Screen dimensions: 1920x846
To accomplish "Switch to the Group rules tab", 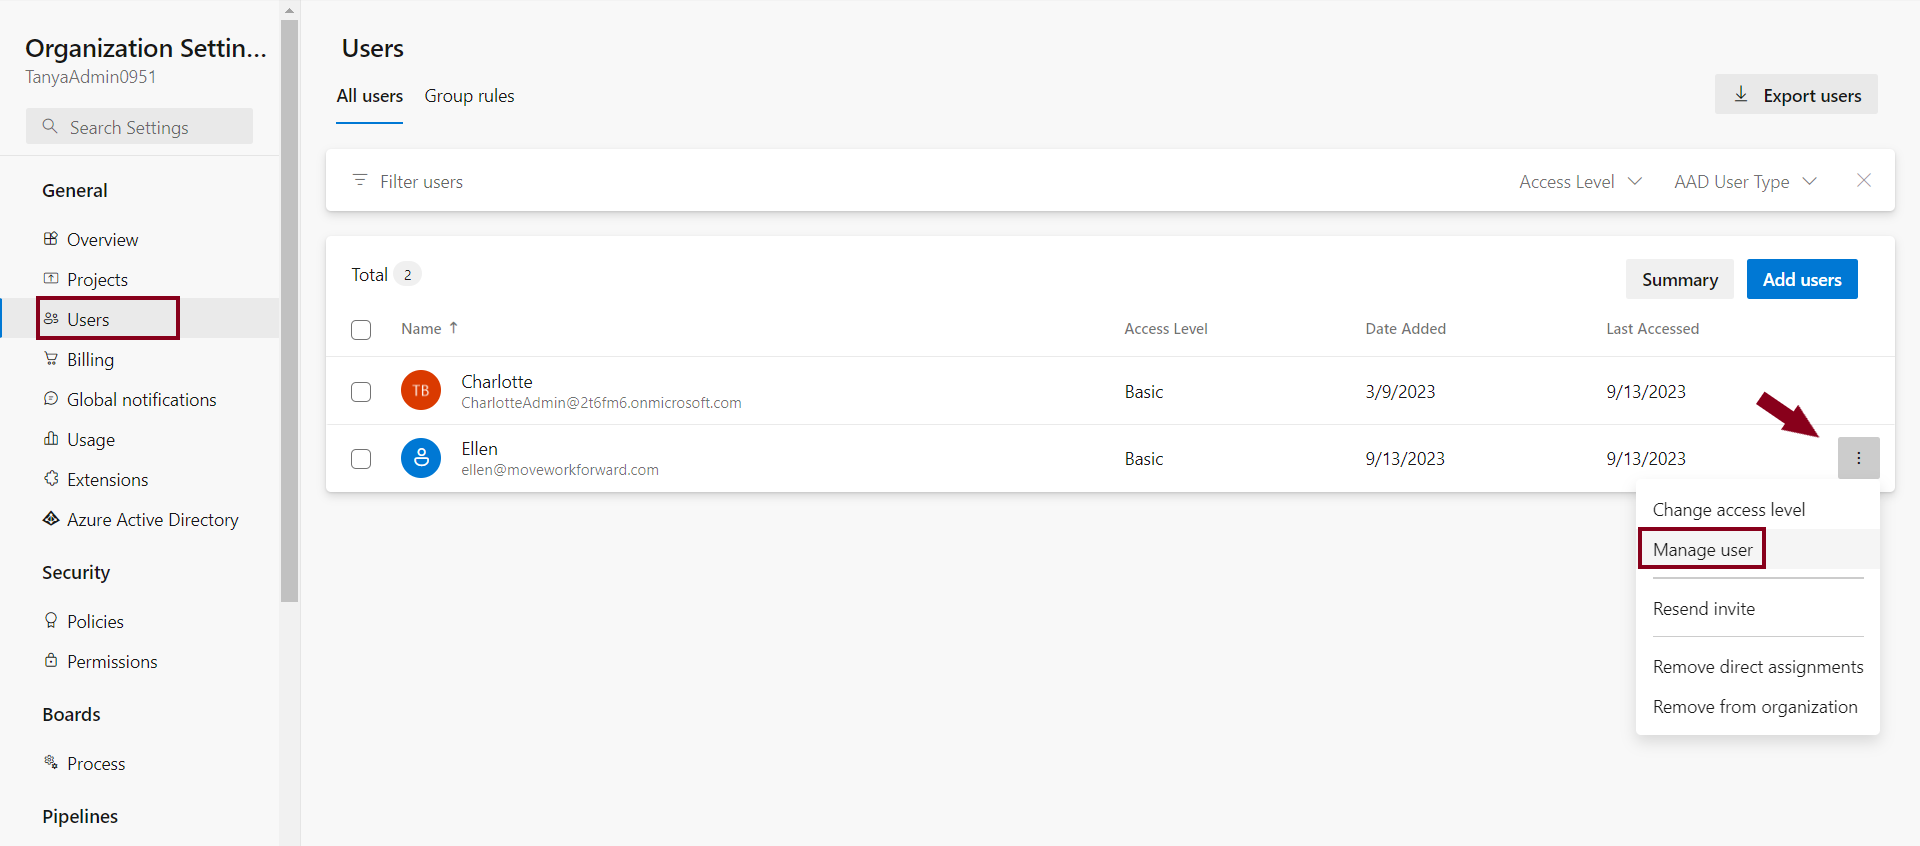I will tap(469, 96).
